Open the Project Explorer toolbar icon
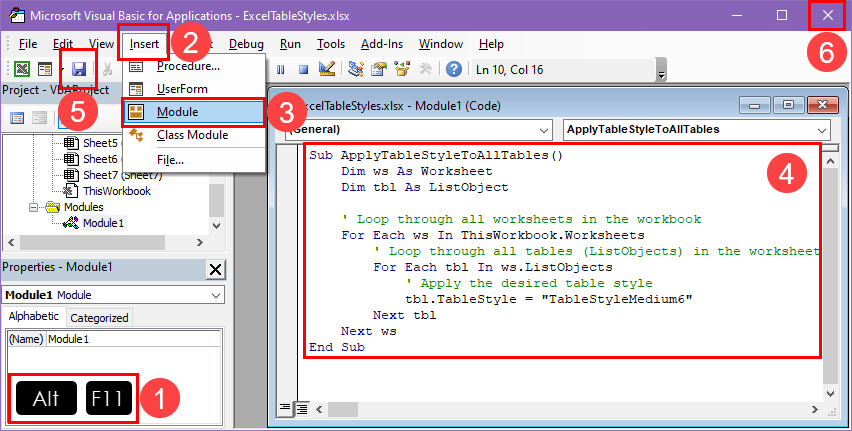This screenshot has height=431, width=852. (x=356, y=69)
